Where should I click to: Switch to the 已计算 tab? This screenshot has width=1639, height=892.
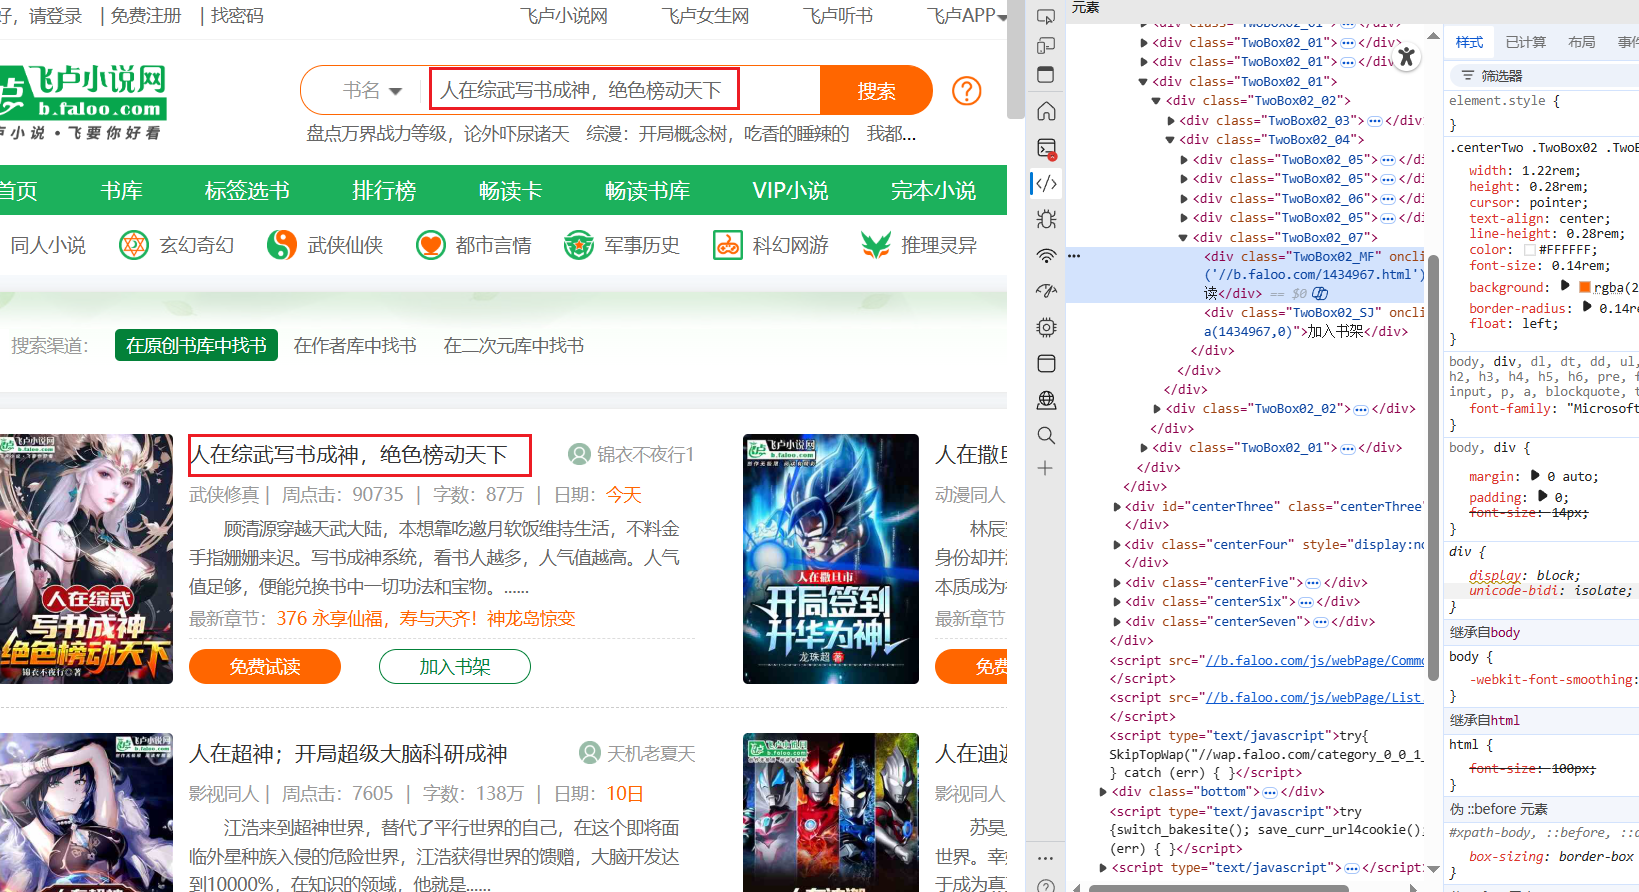pos(1525,42)
